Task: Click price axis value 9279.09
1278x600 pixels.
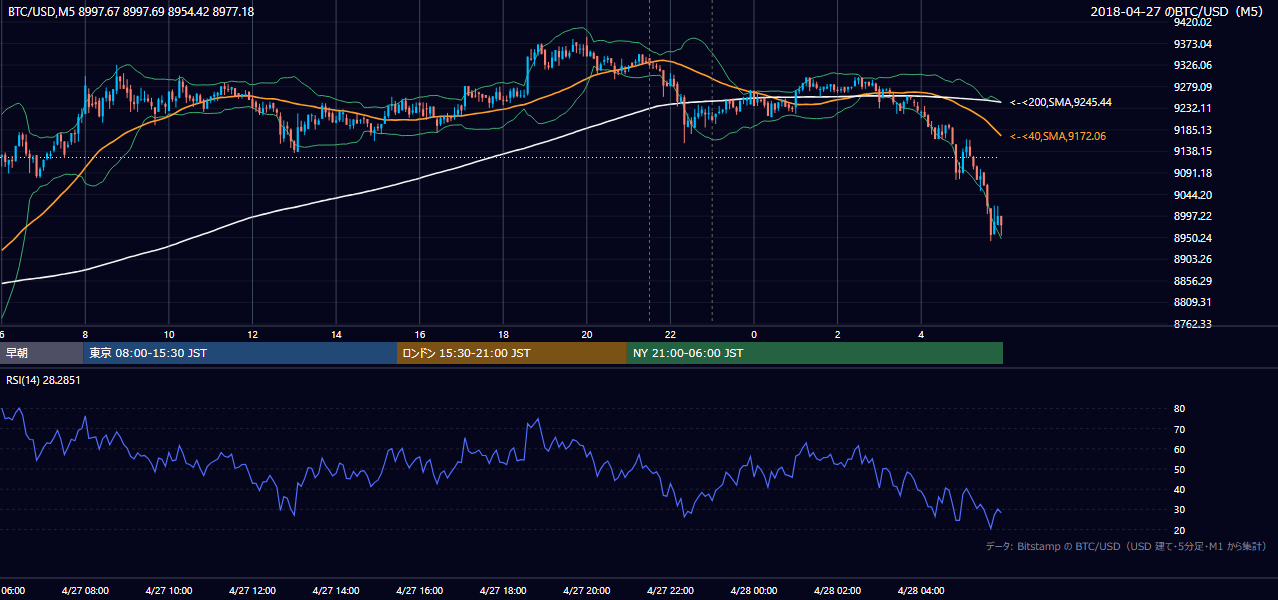Action: pos(1192,87)
